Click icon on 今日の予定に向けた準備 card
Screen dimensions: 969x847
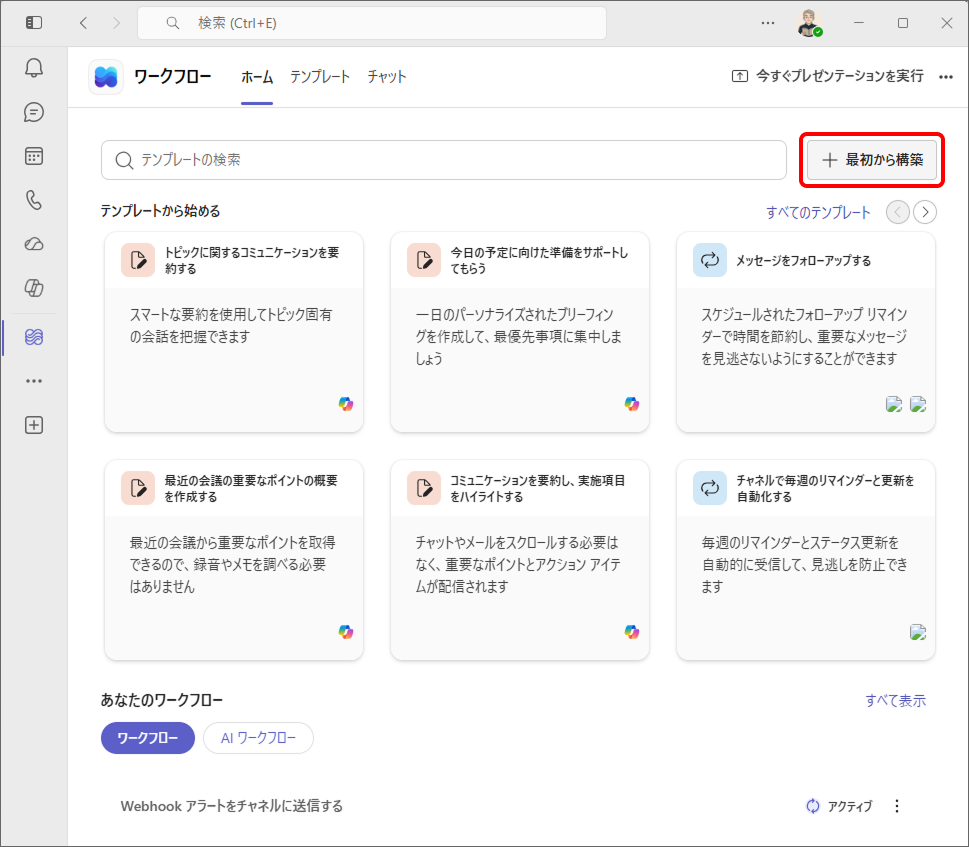coord(424,260)
